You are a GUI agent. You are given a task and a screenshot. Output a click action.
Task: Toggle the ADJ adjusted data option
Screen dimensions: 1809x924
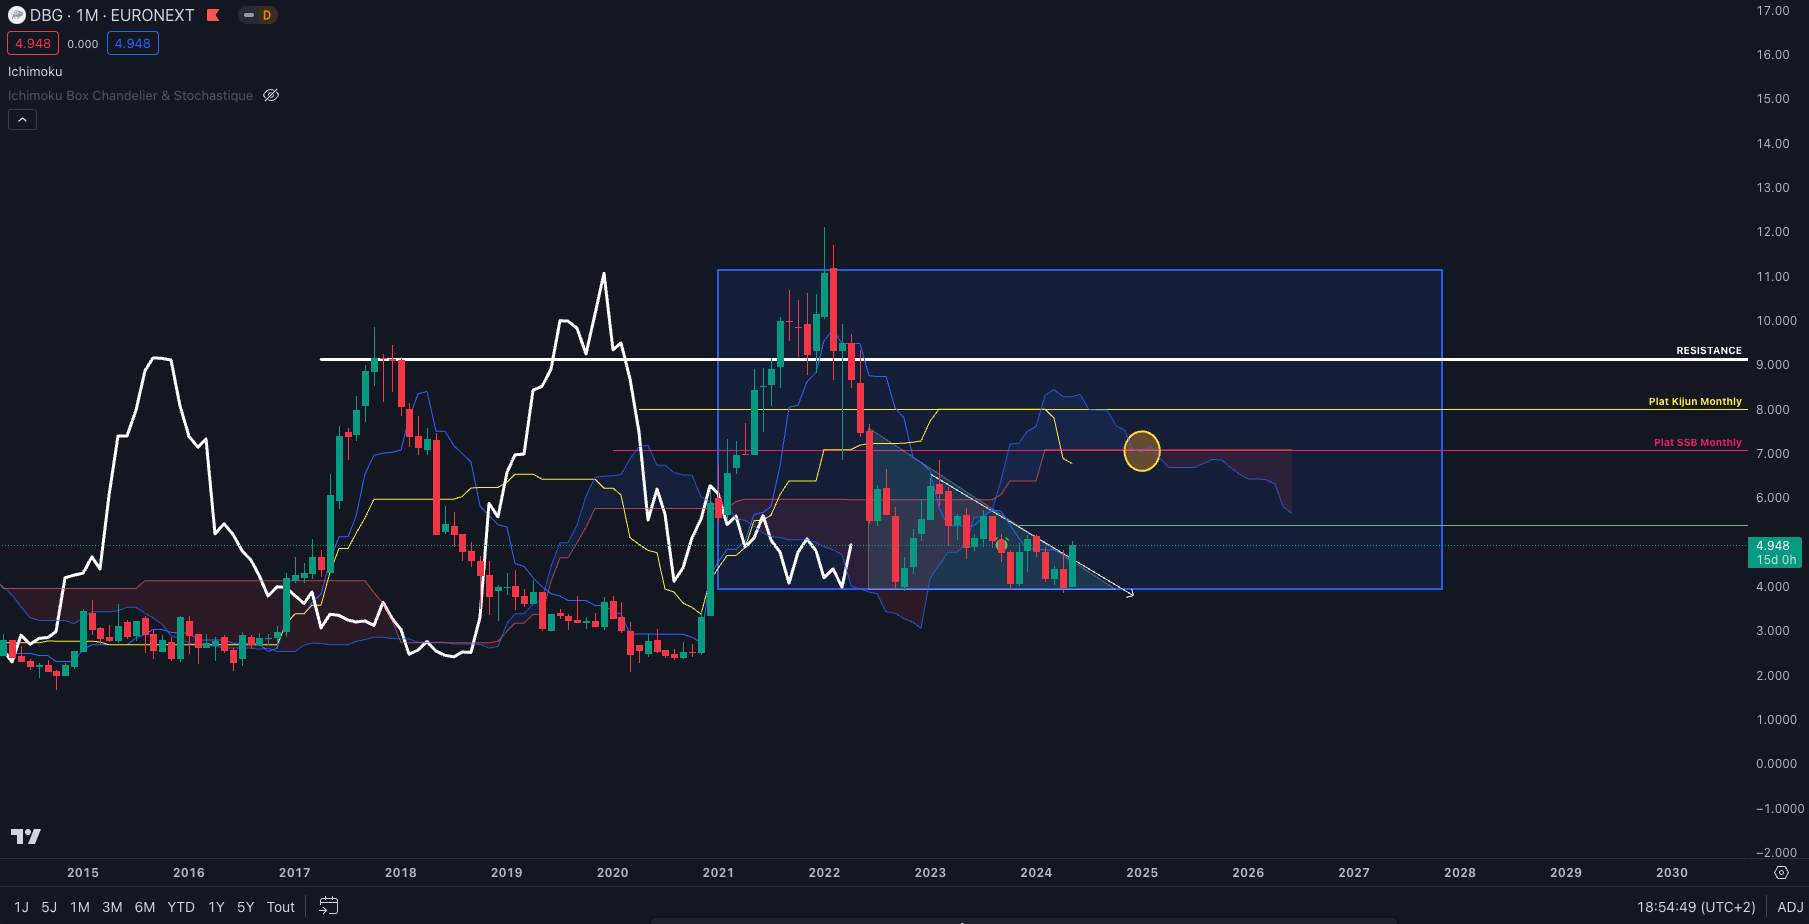(x=1790, y=907)
